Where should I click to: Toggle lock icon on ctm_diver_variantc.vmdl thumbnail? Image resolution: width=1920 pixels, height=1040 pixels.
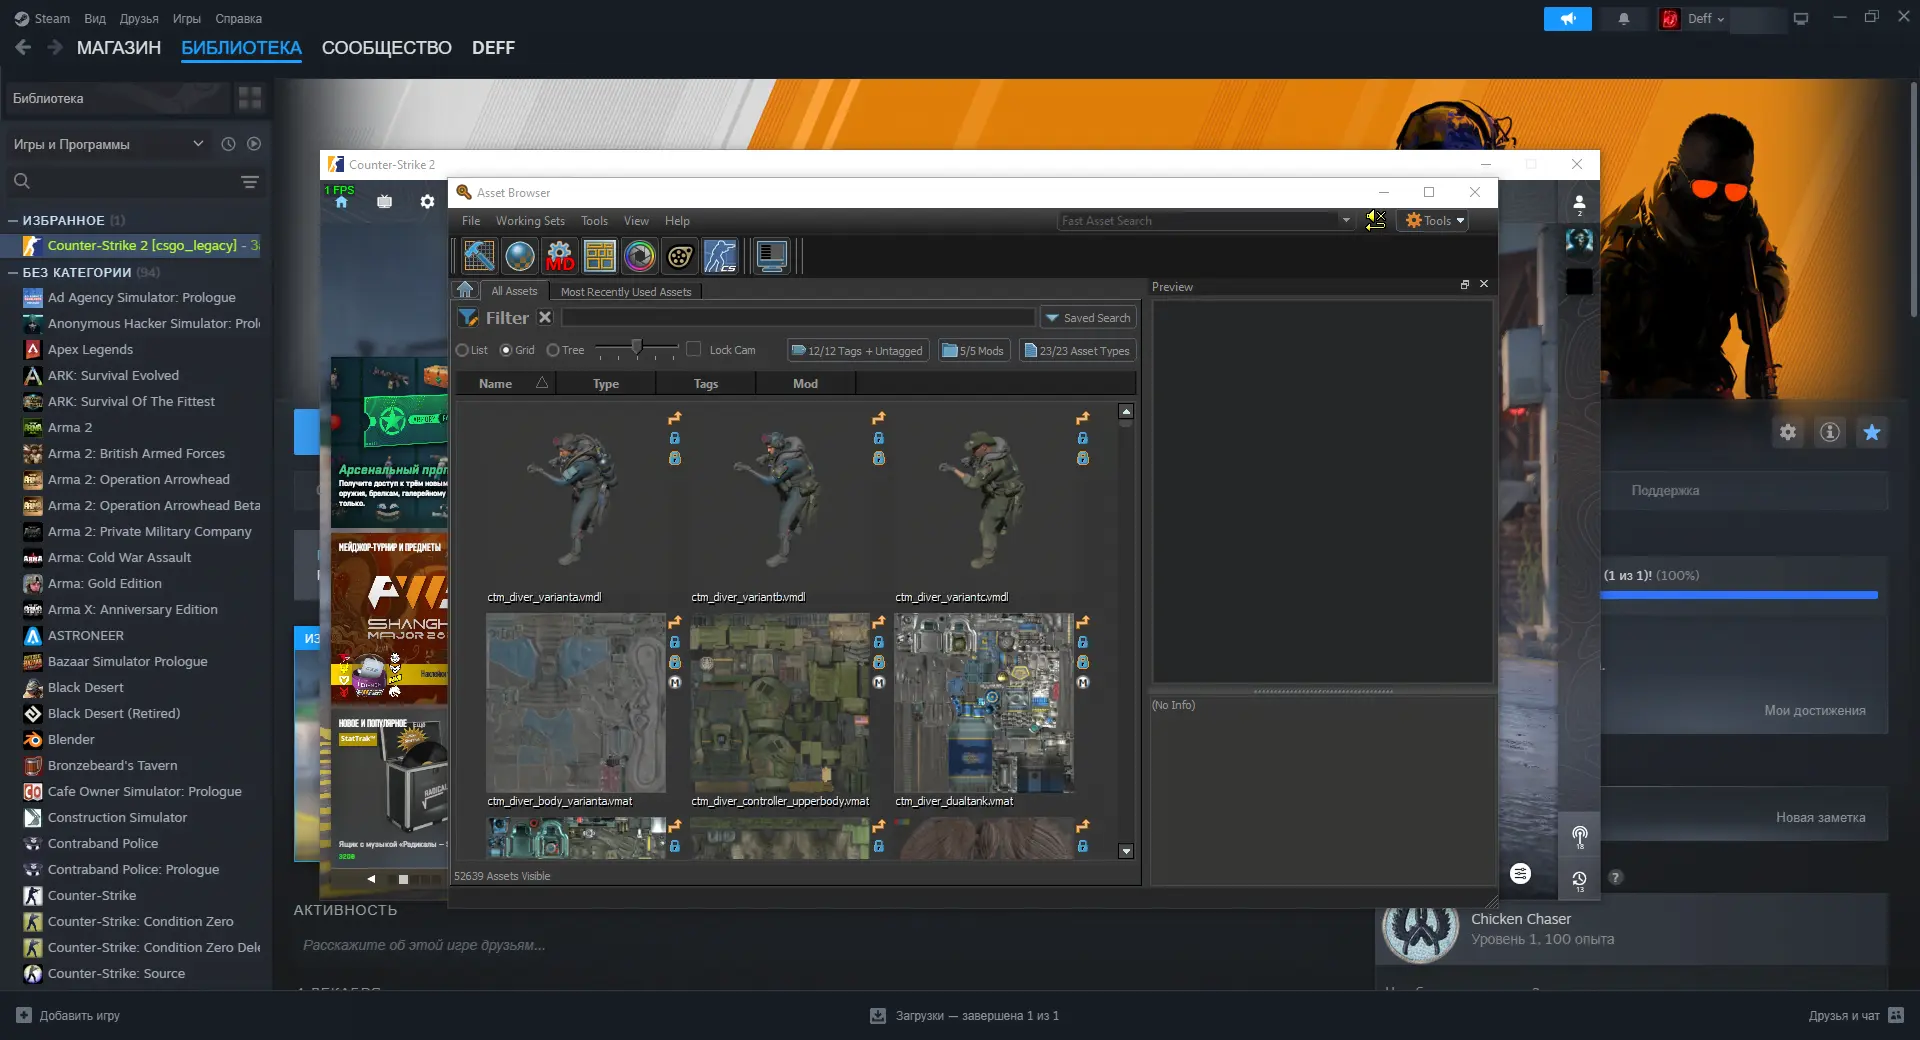[x=1083, y=438]
